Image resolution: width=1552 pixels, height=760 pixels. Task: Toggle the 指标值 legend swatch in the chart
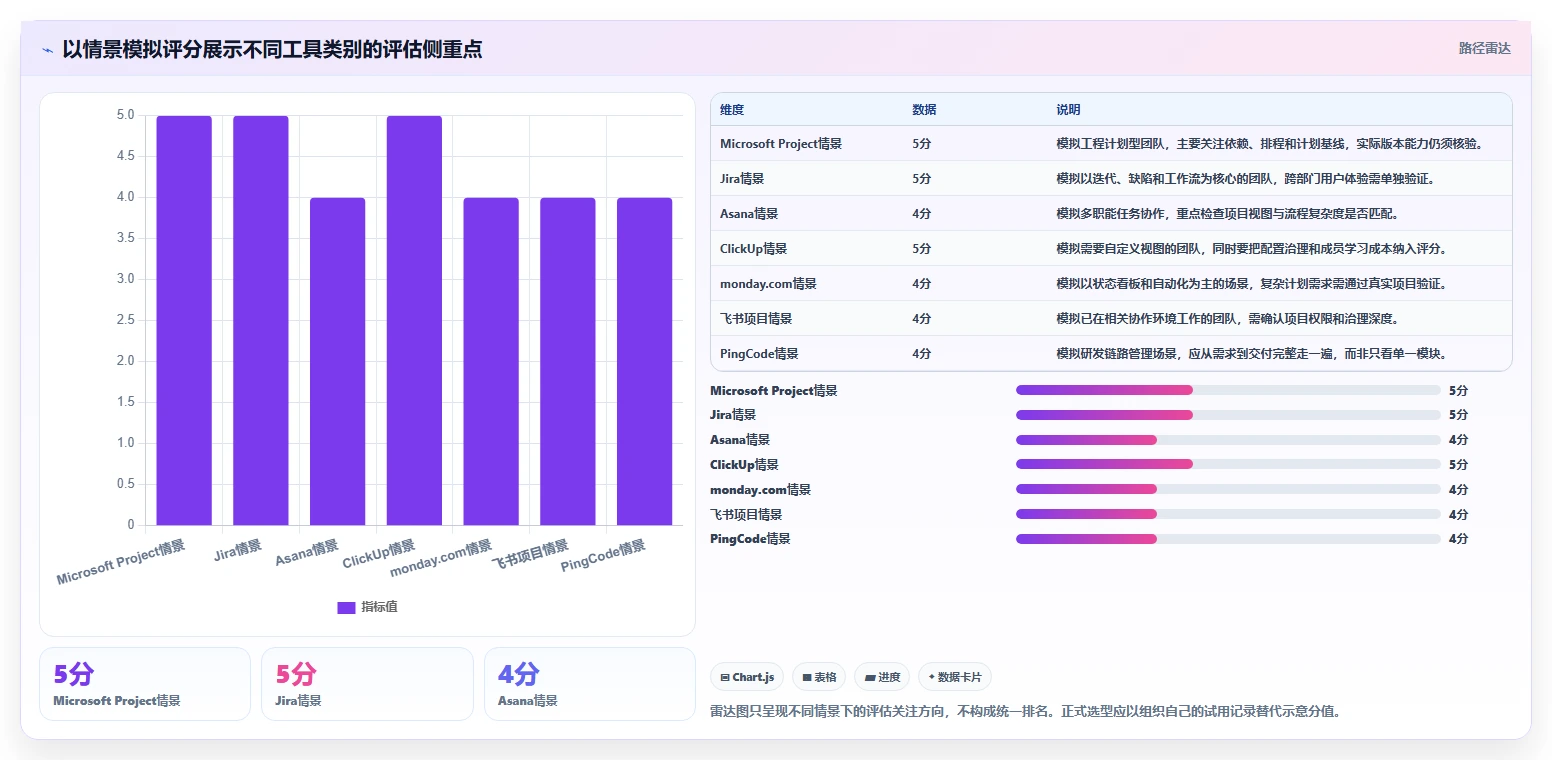(x=346, y=607)
